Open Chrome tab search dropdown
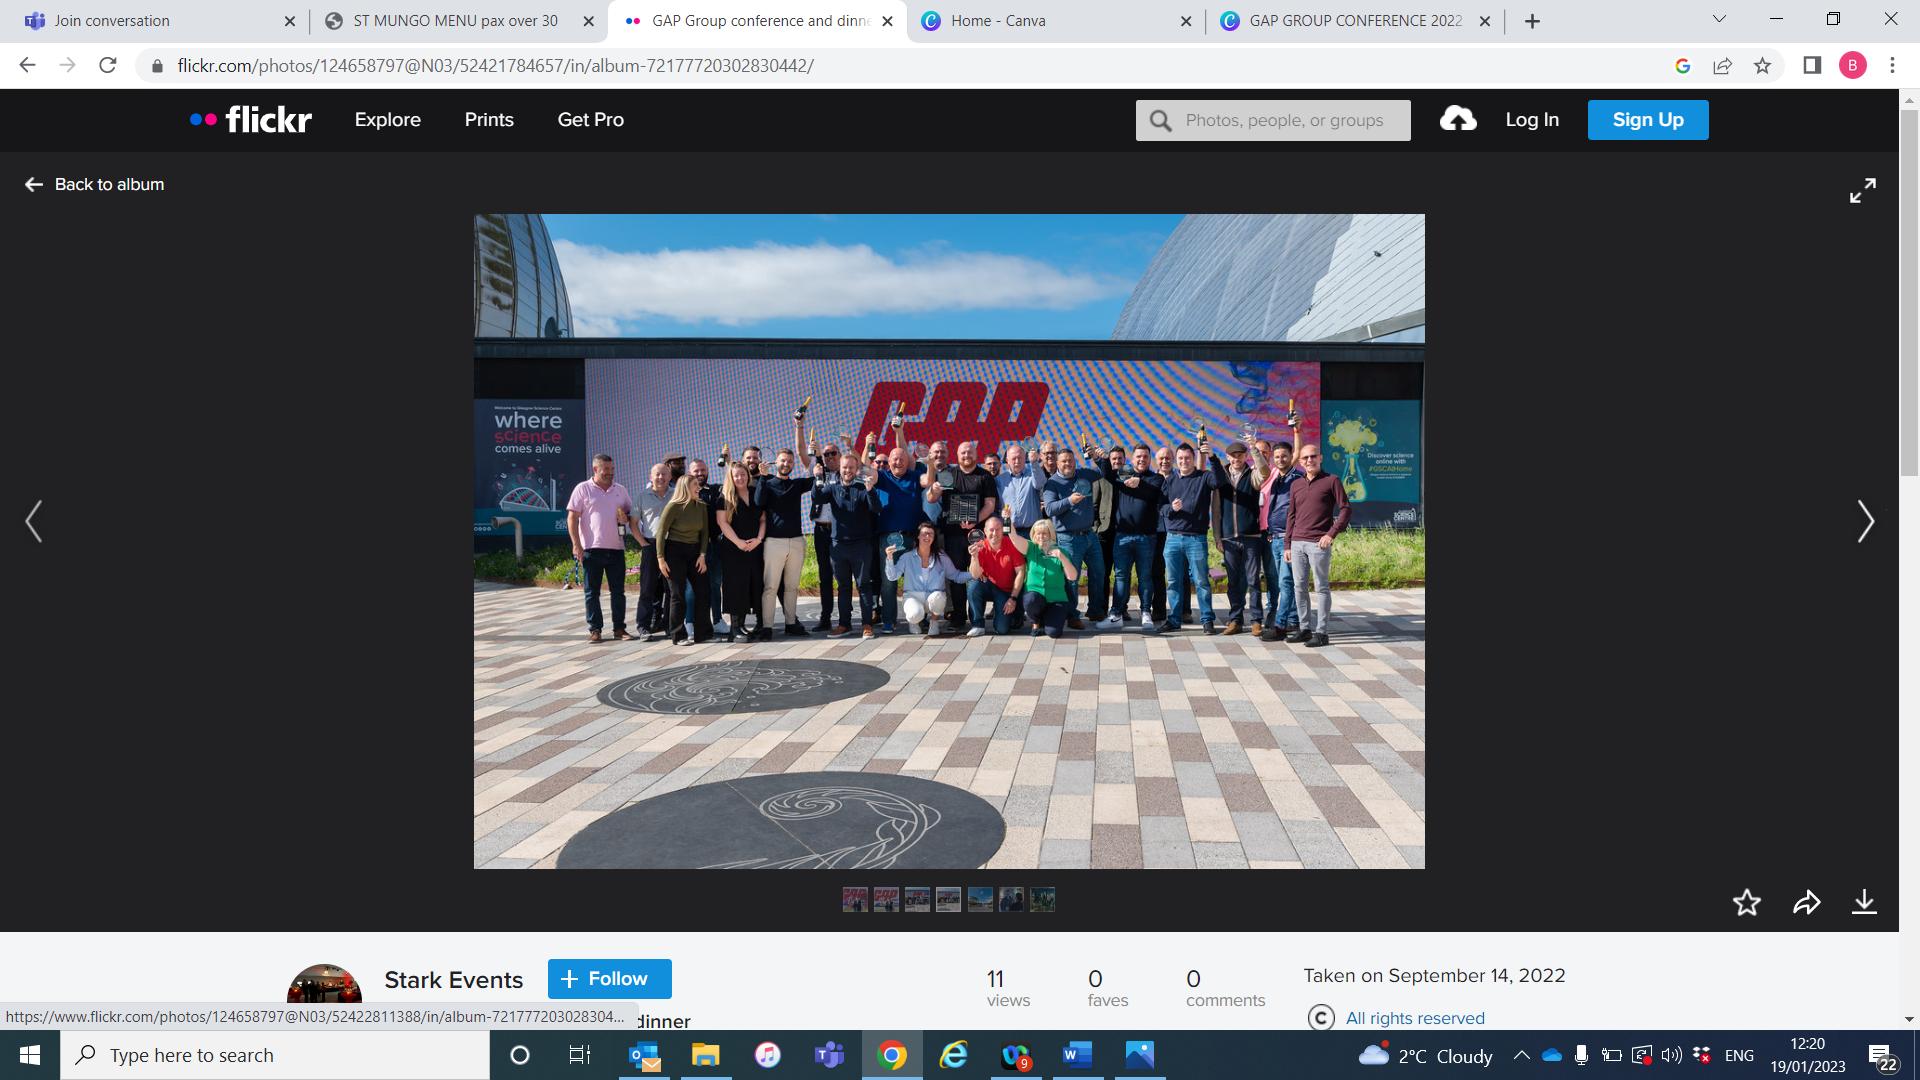The height and width of the screenshot is (1080, 1920). 1719,20
